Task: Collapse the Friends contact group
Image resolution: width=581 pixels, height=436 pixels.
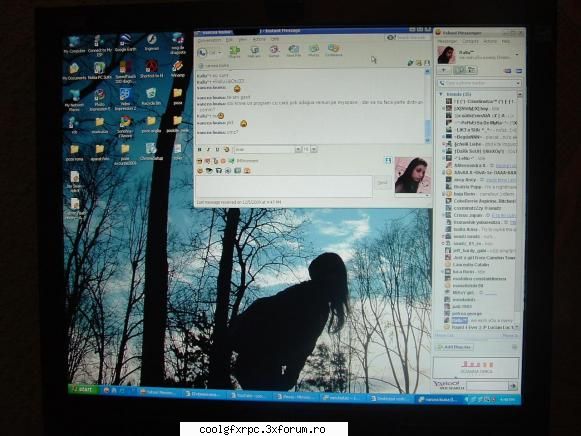Action: 441,94
